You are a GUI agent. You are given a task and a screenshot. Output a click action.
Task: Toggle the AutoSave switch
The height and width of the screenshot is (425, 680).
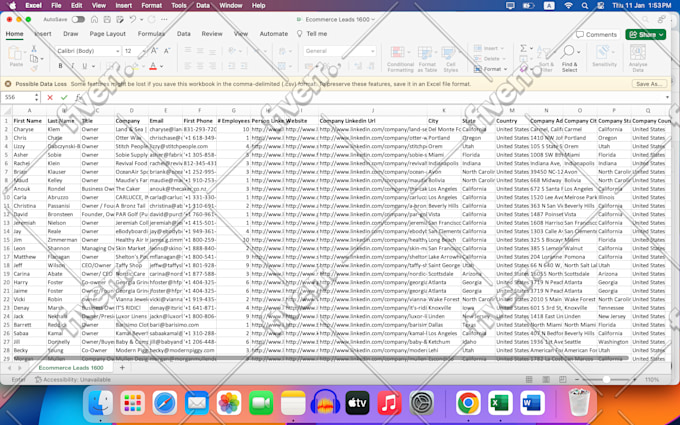tap(78, 20)
